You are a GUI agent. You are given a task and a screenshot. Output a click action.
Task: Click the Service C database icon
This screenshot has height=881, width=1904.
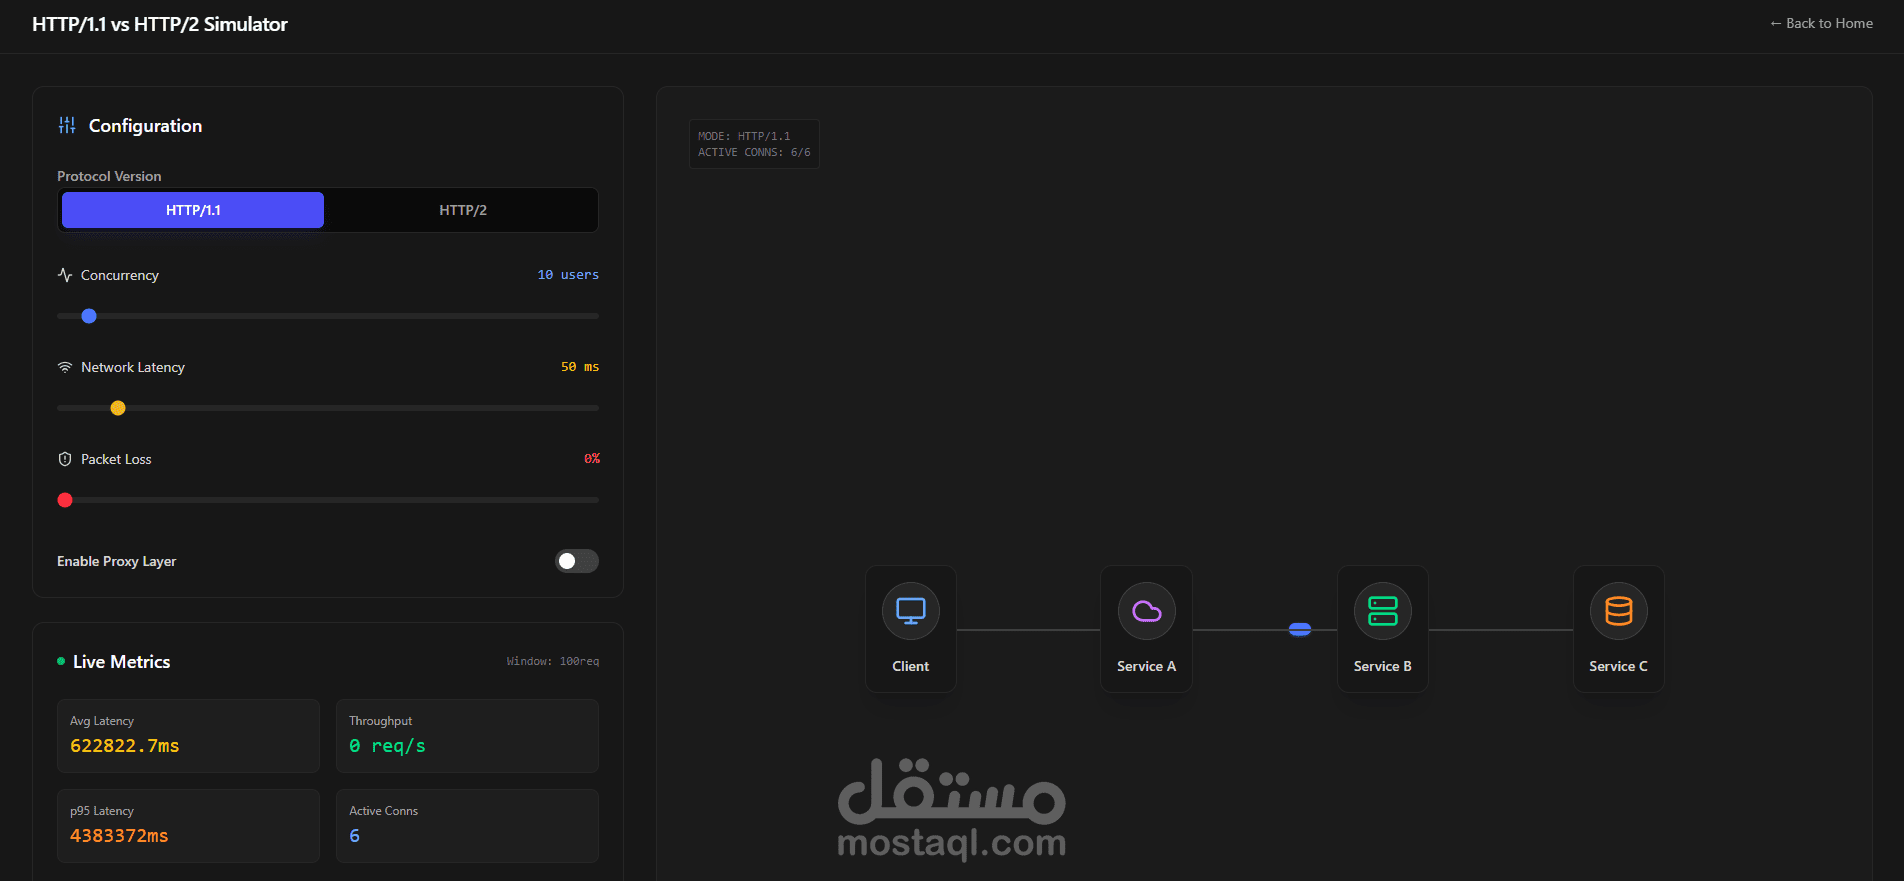(1619, 611)
